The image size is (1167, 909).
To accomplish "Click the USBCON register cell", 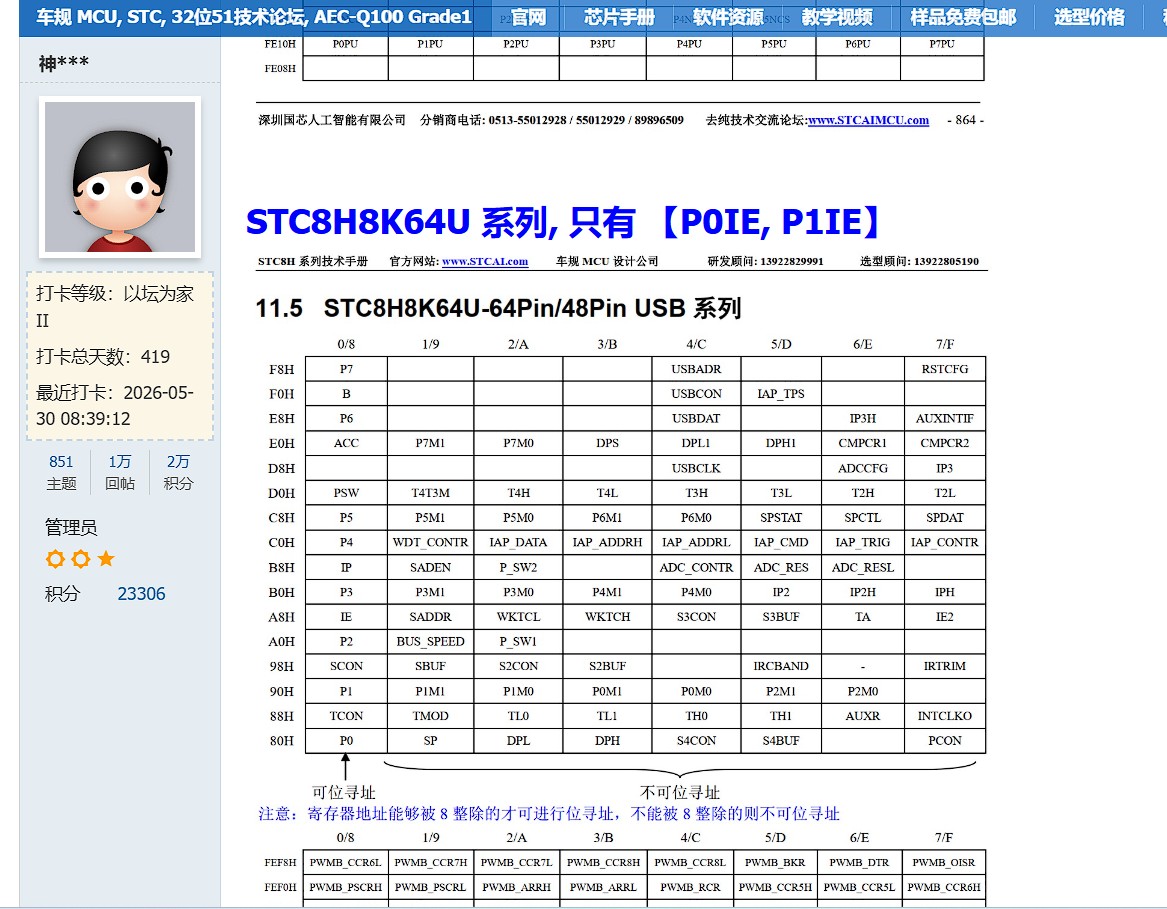I will (x=696, y=394).
